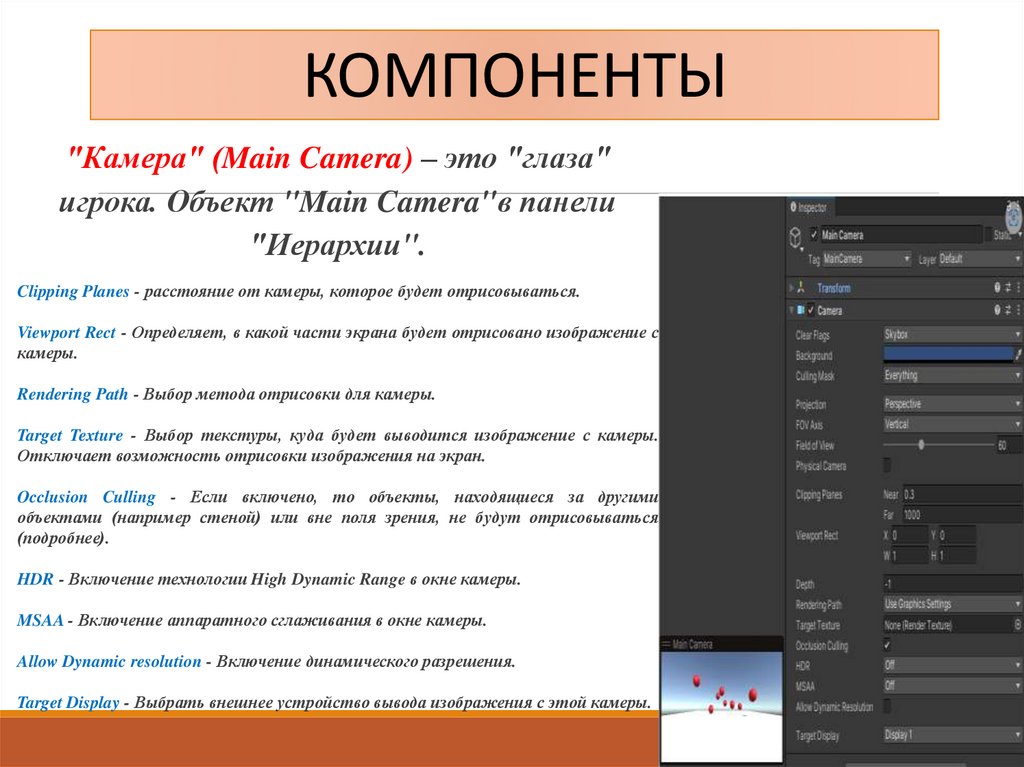Click the Occlusion Culling blue term
1024x767 pixels.
[x=86, y=497]
